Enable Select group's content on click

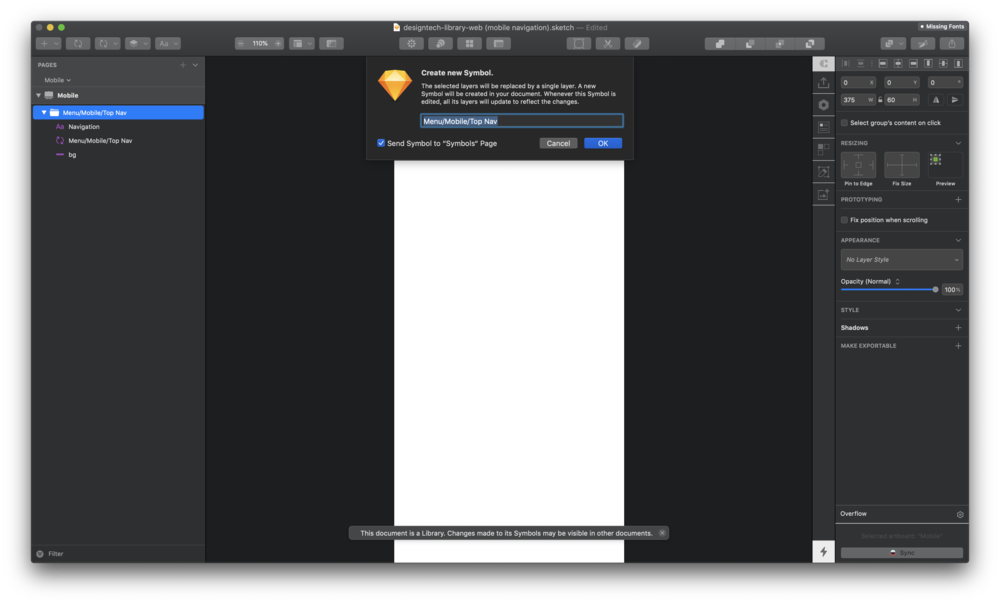846,122
